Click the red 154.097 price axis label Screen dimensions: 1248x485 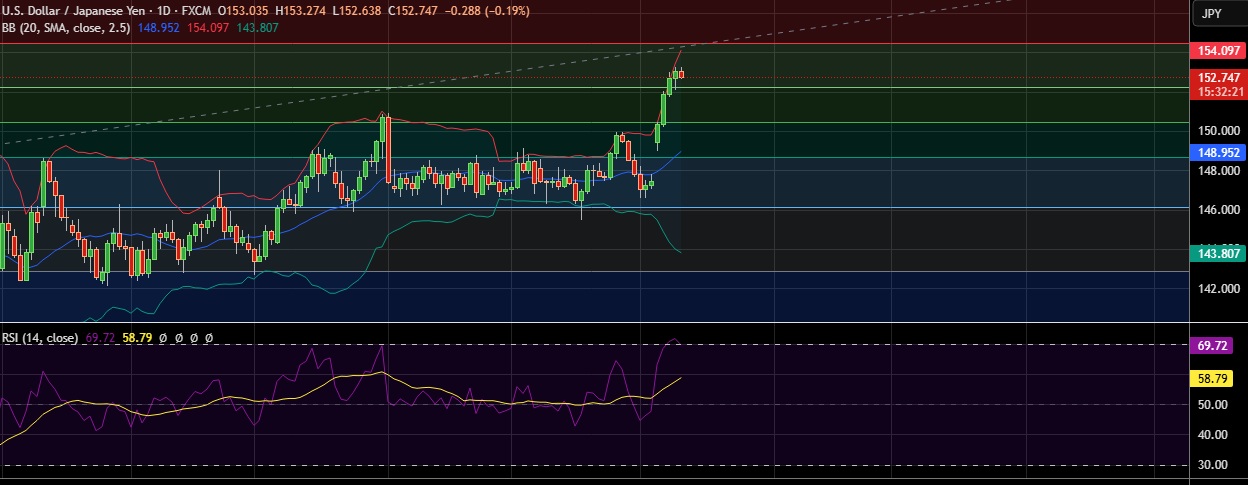1218,51
